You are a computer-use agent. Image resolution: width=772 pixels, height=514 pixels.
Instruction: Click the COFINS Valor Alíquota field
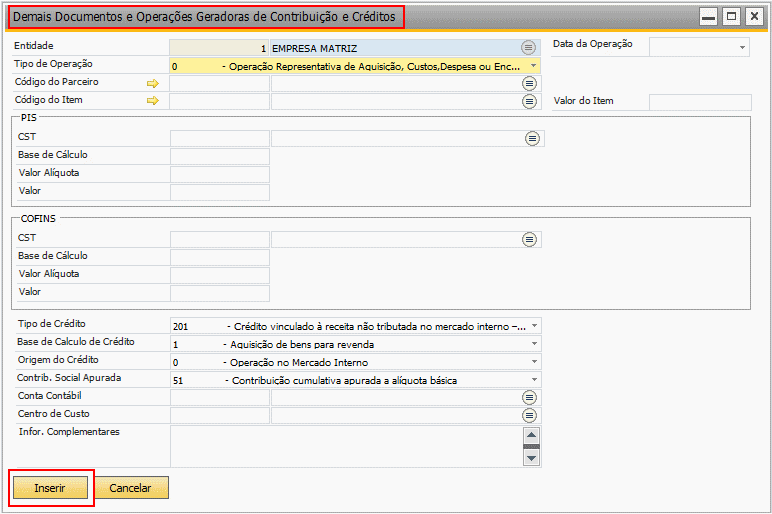pyautogui.click(x=220, y=275)
